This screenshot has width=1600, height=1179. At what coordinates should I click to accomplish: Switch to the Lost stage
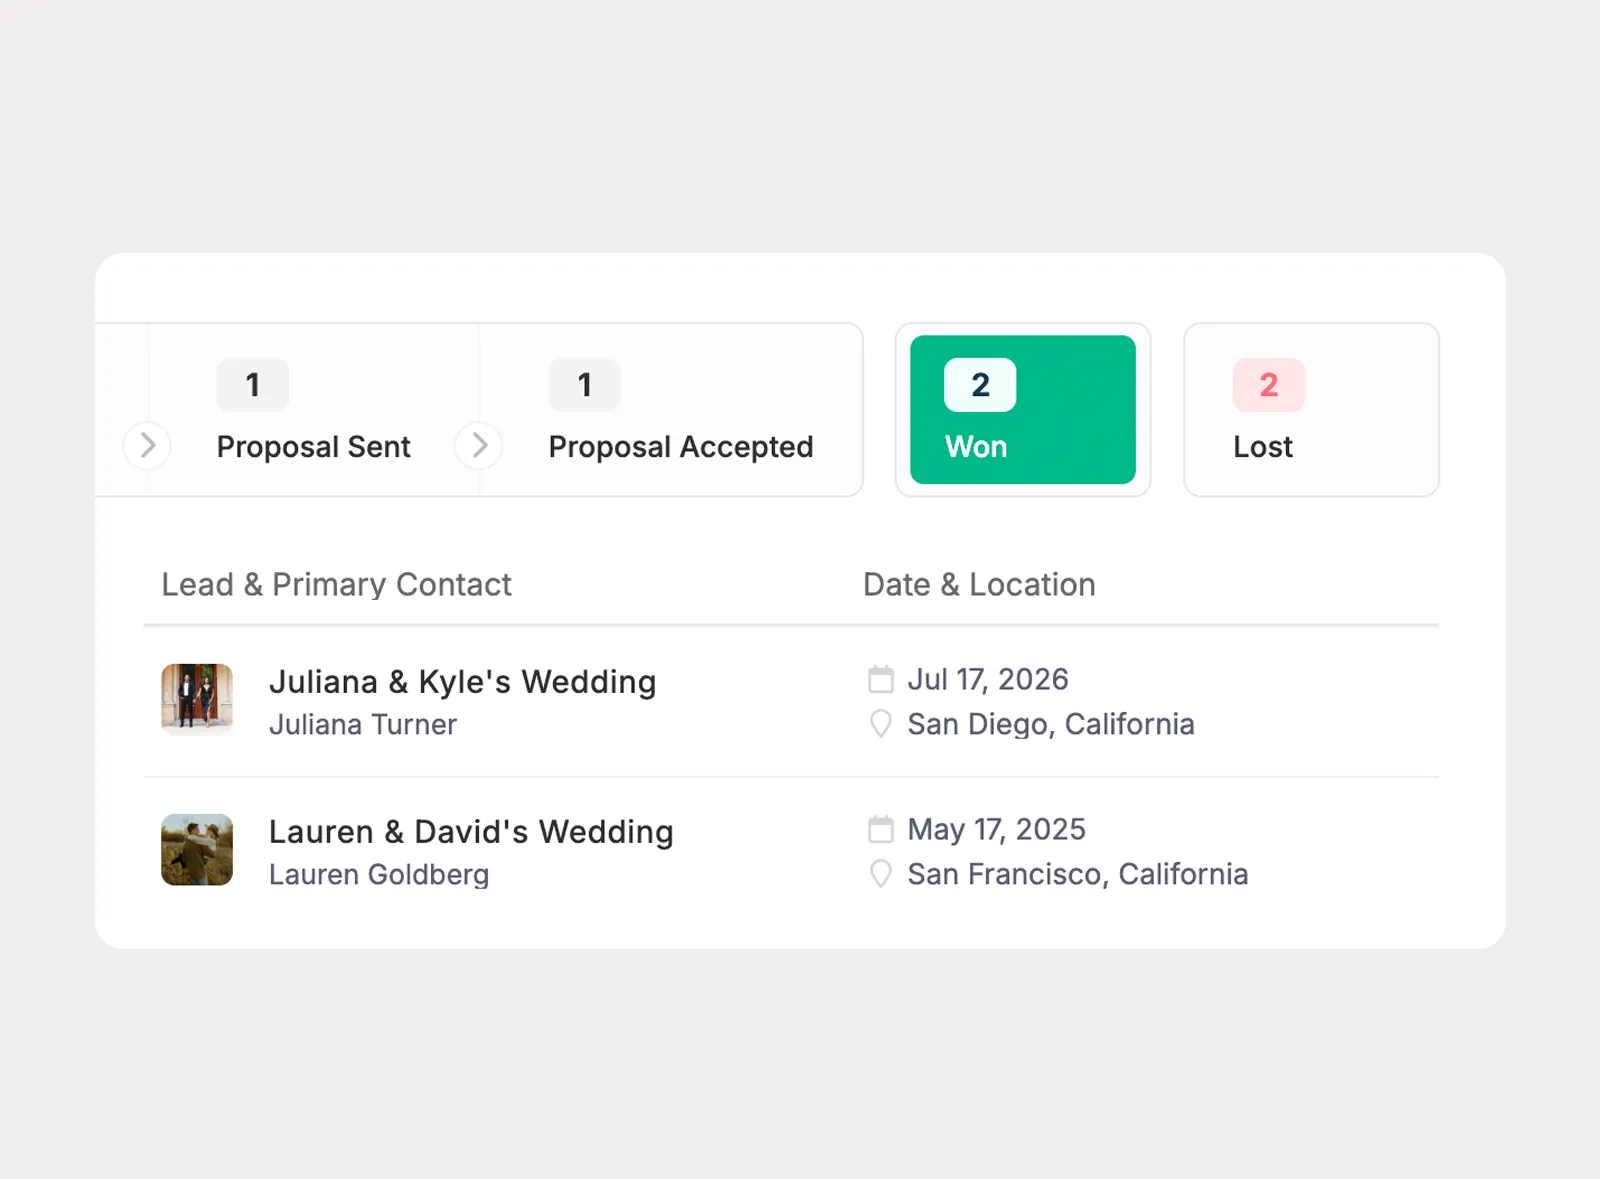tap(1311, 410)
